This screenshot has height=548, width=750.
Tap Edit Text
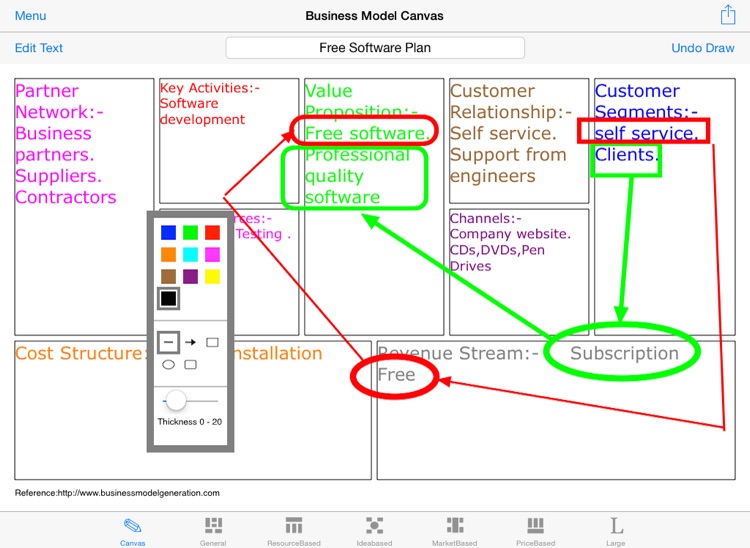pyautogui.click(x=39, y=48)
